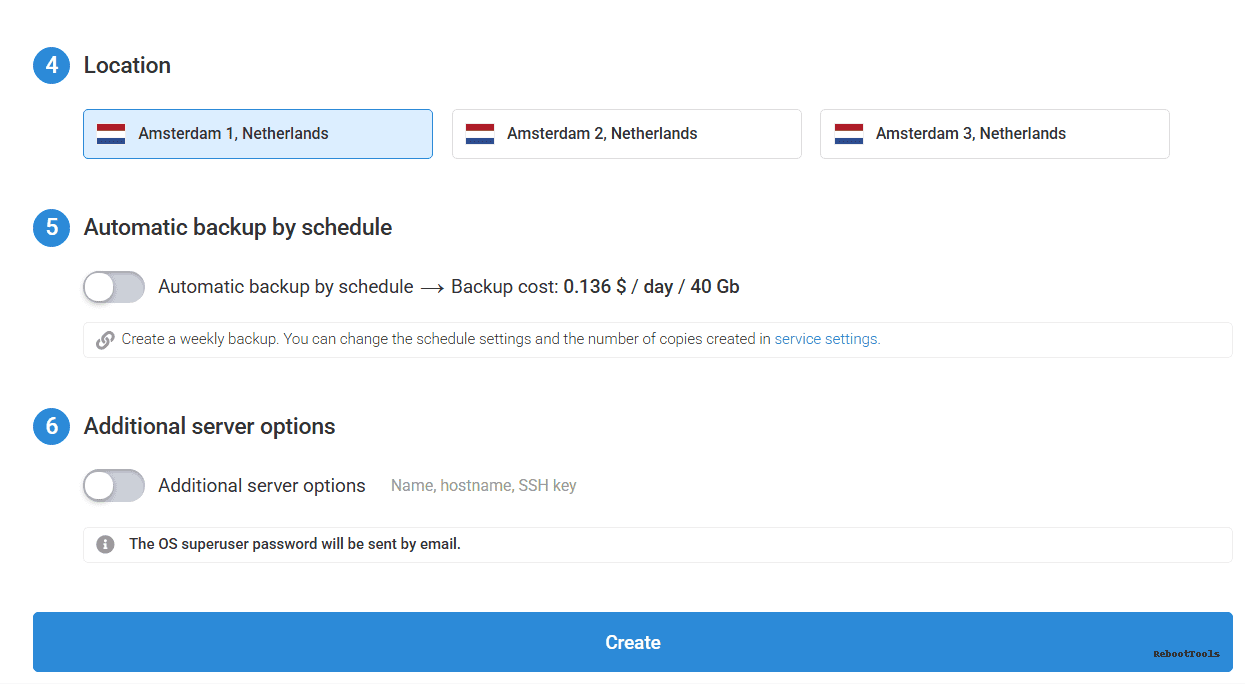Click the RebootTools watermark label

pyautogui.click(x=1186, y=653)
